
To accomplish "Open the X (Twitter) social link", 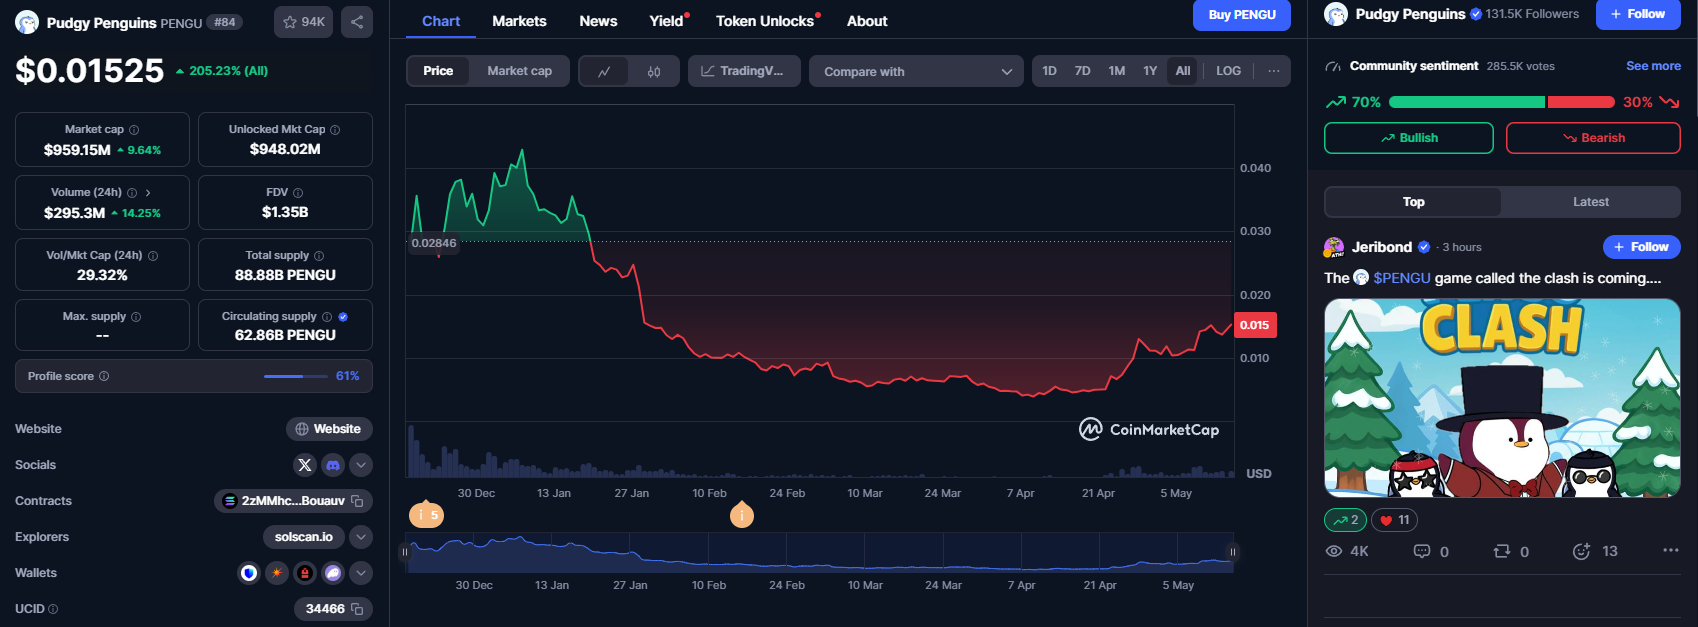I will 305,465.
